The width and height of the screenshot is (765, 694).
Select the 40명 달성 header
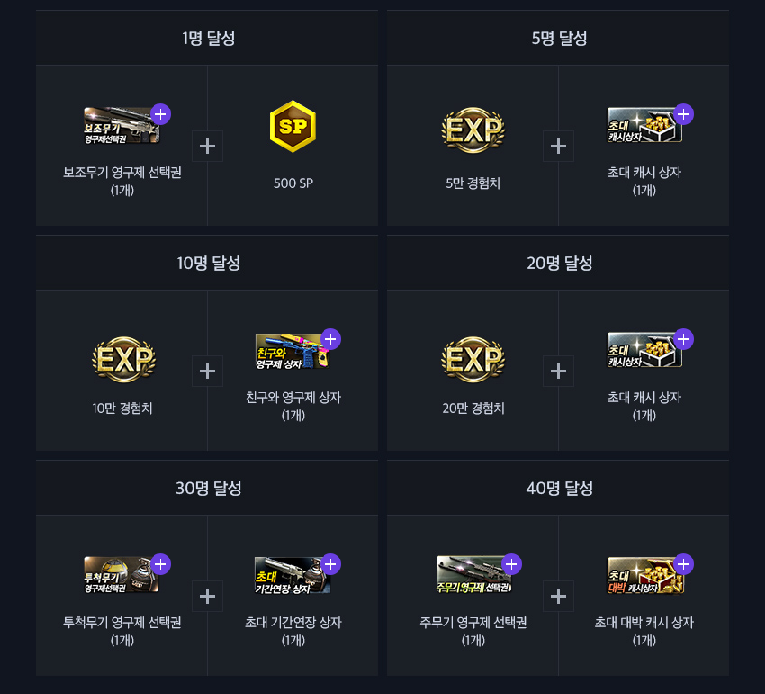558,488
